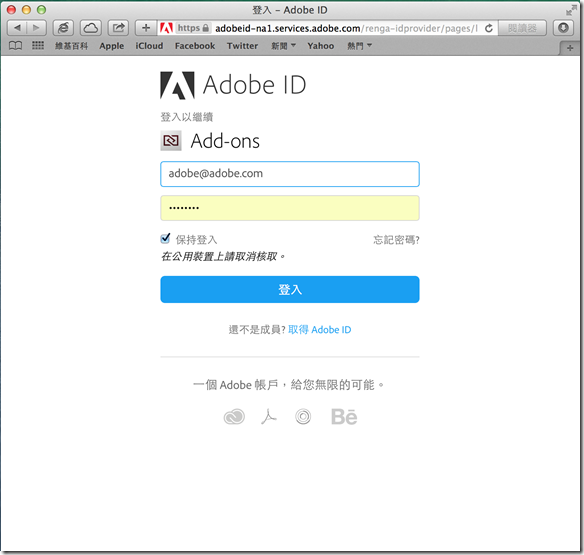
Task: Click the Internet Explorer-style toolbar icon
Action: click(63, 28)
